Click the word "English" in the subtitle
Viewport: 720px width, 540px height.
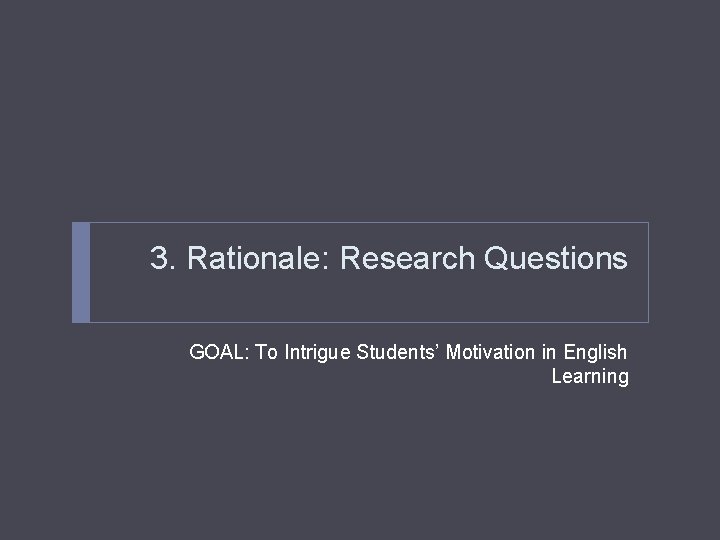[x=596, y=352]
